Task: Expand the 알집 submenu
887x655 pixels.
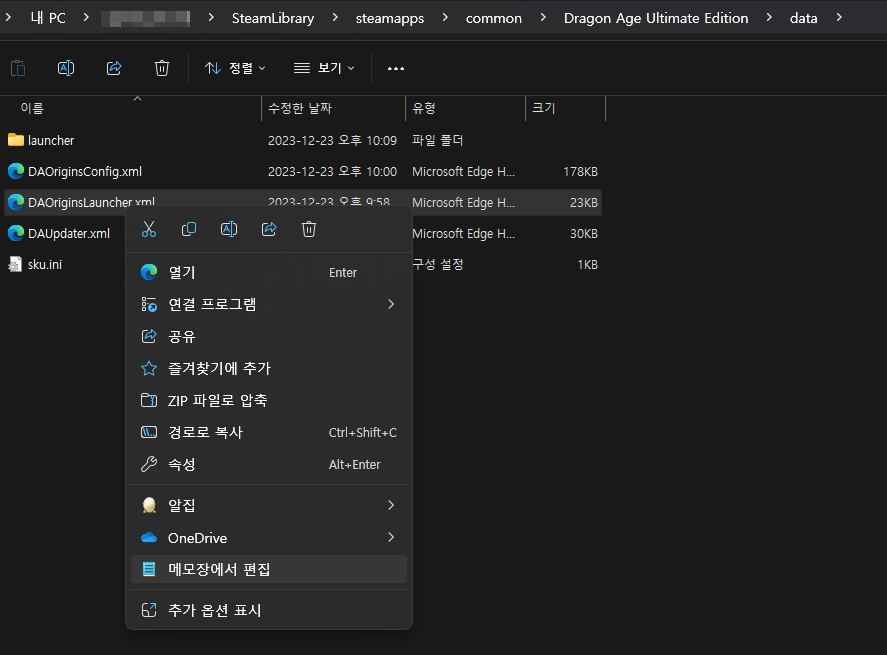Action: (x=391, y=505)
